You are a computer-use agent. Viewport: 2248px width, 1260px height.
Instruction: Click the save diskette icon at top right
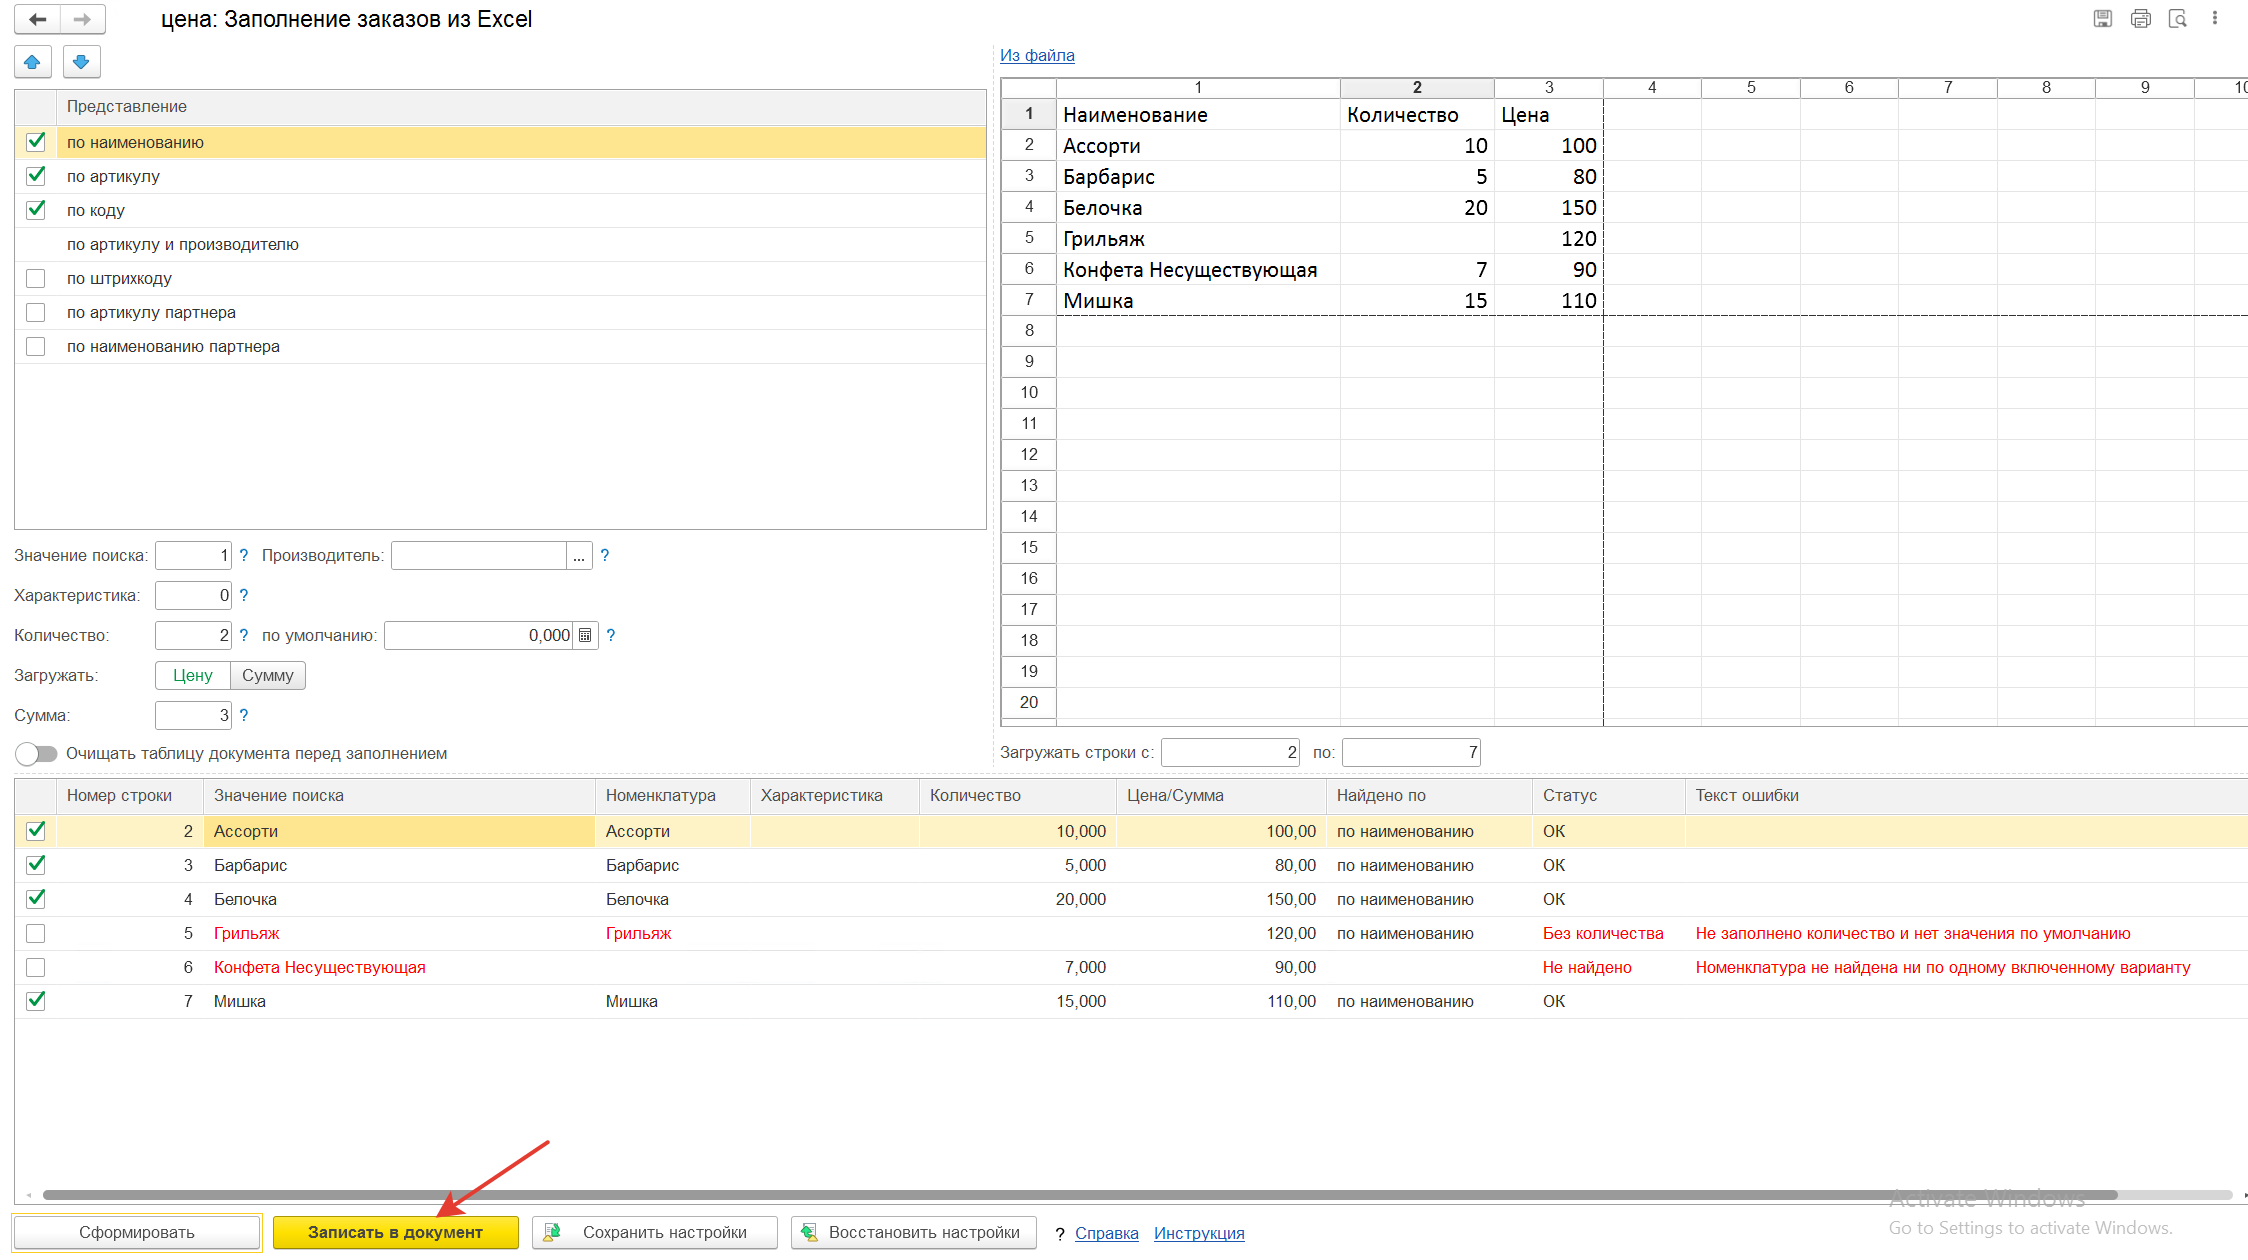pyautogui.click(x=2103, y=19)
